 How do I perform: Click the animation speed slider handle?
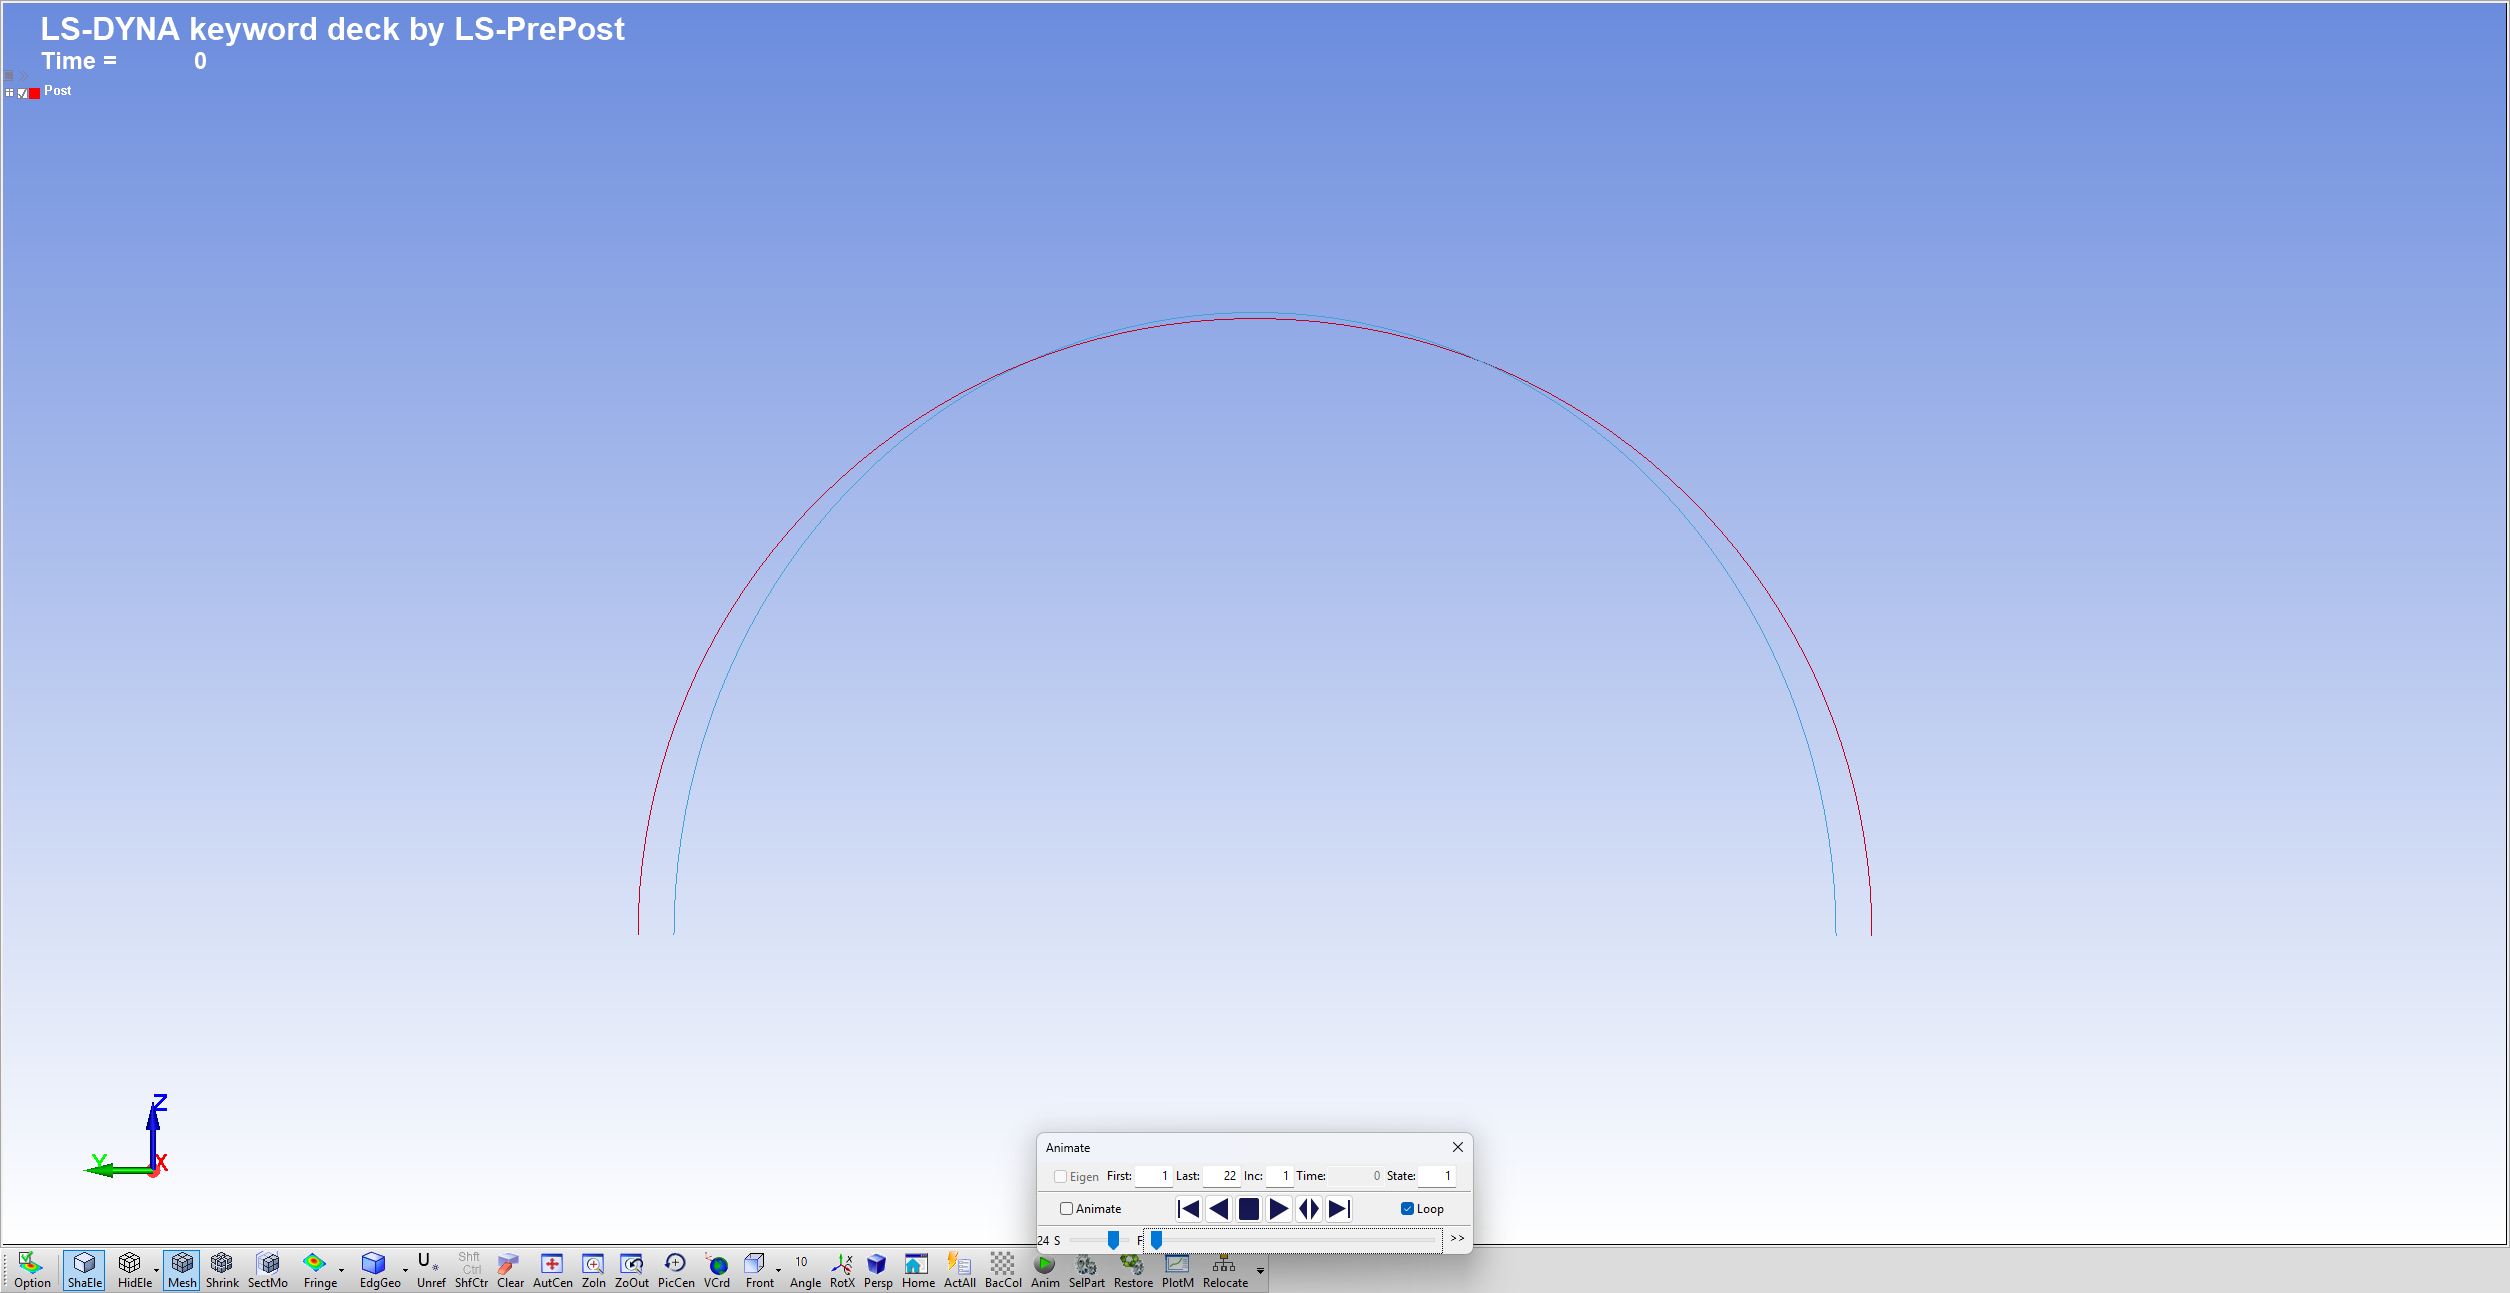[1113, 1240]
